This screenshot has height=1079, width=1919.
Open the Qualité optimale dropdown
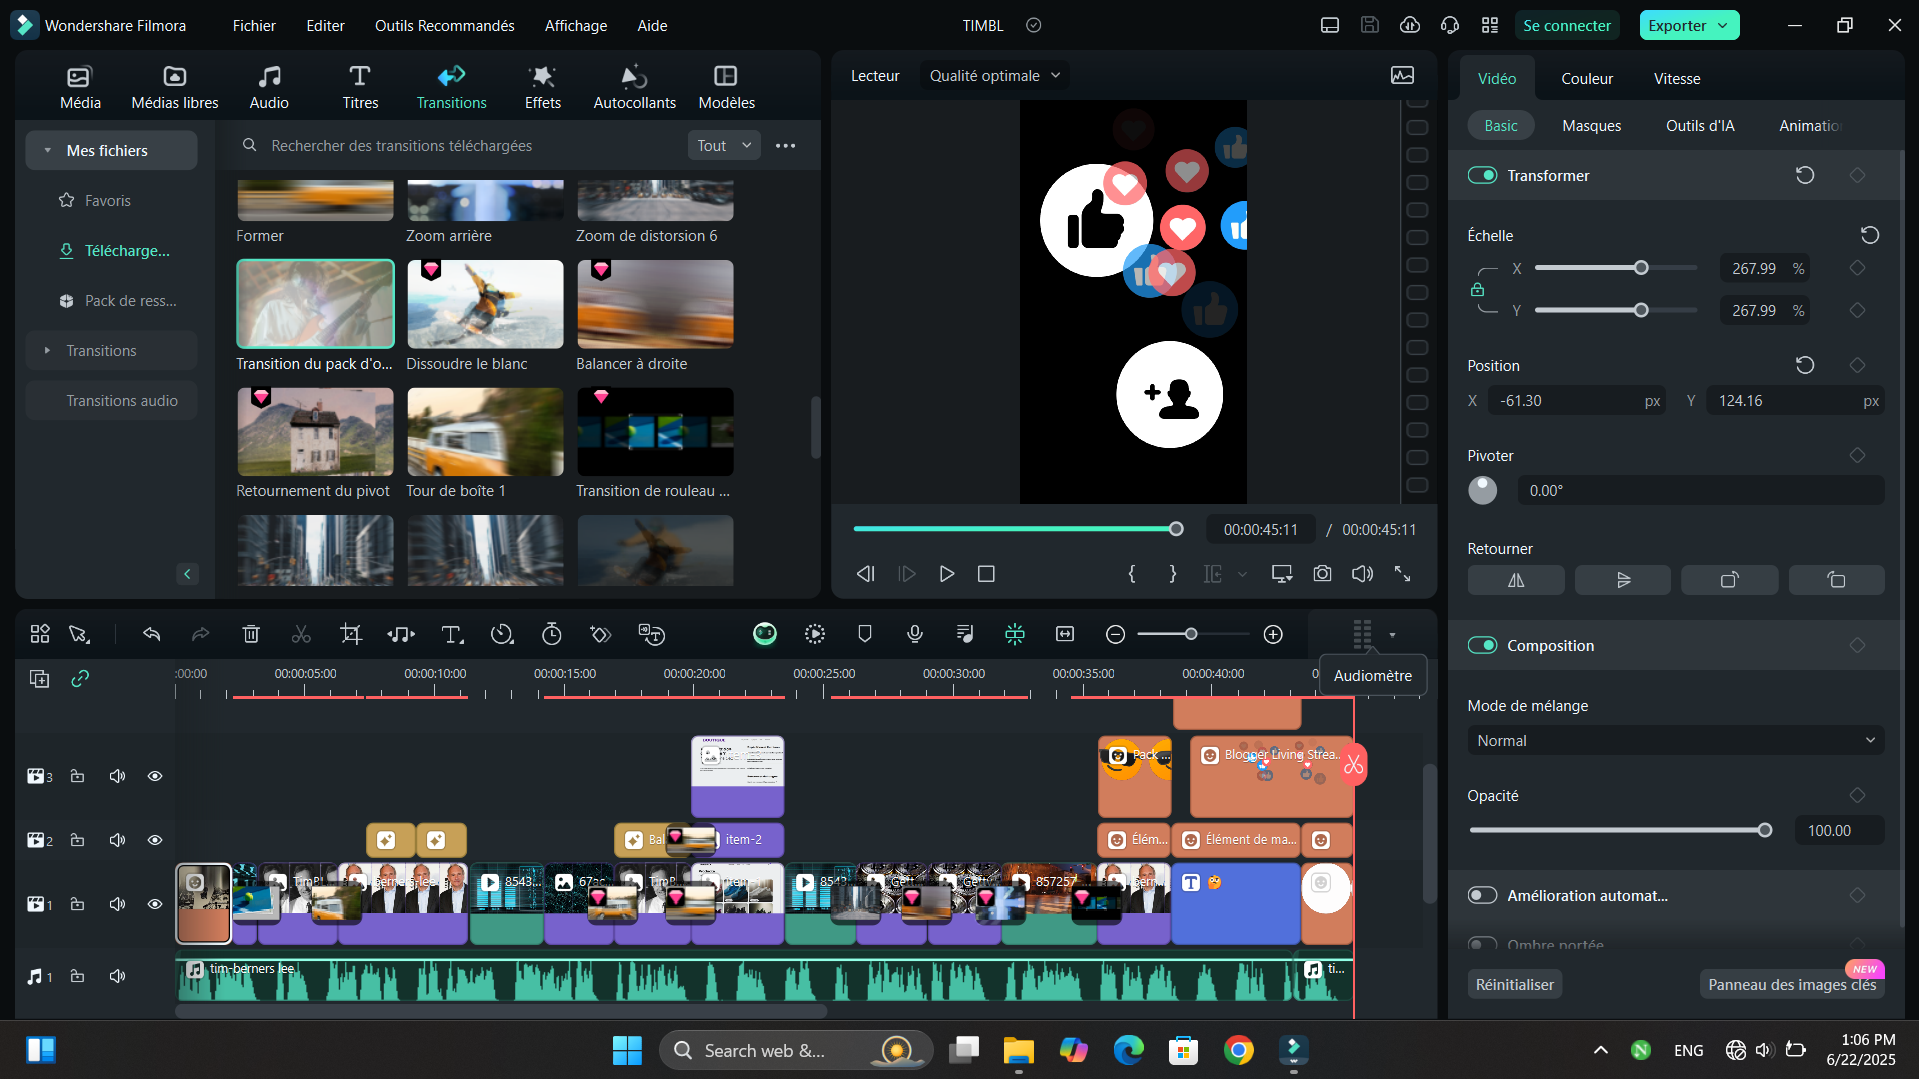click(x=993, y=76)
